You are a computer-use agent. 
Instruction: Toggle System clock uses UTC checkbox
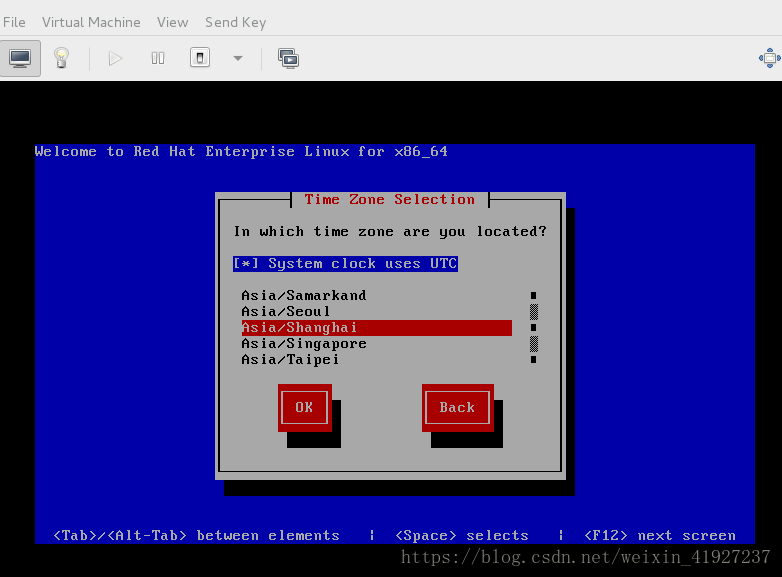tap(345, 263)
